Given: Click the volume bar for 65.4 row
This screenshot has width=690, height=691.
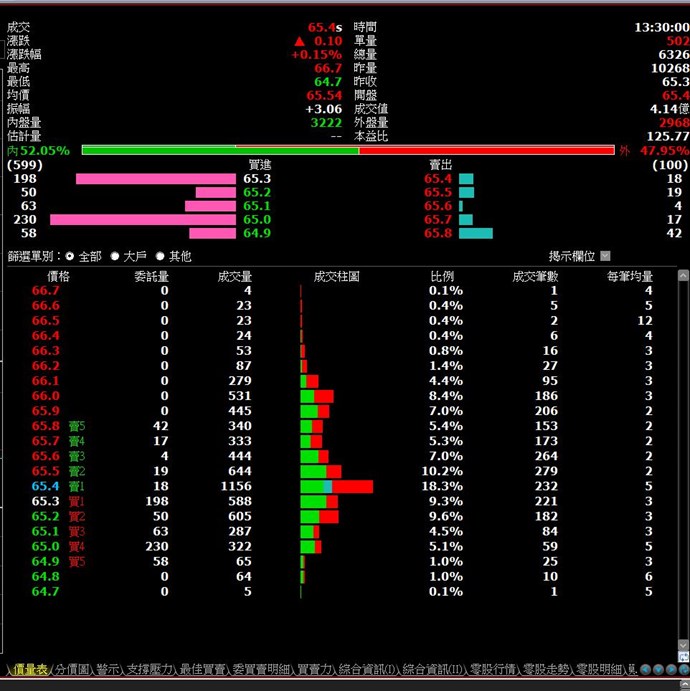Looking at the screenshot, I should 337,487.
